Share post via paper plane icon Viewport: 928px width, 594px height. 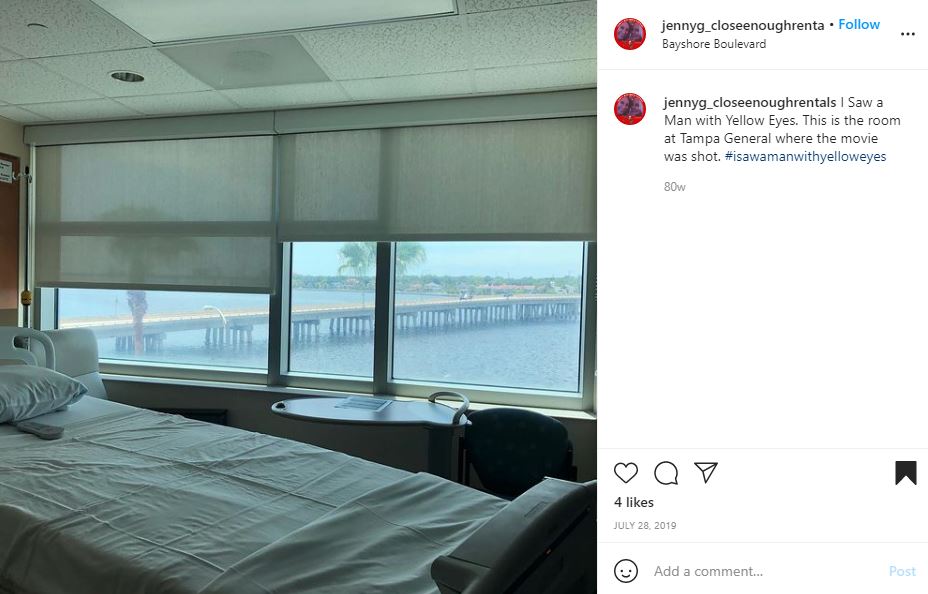pyautogui.click(x=706, y=472)
